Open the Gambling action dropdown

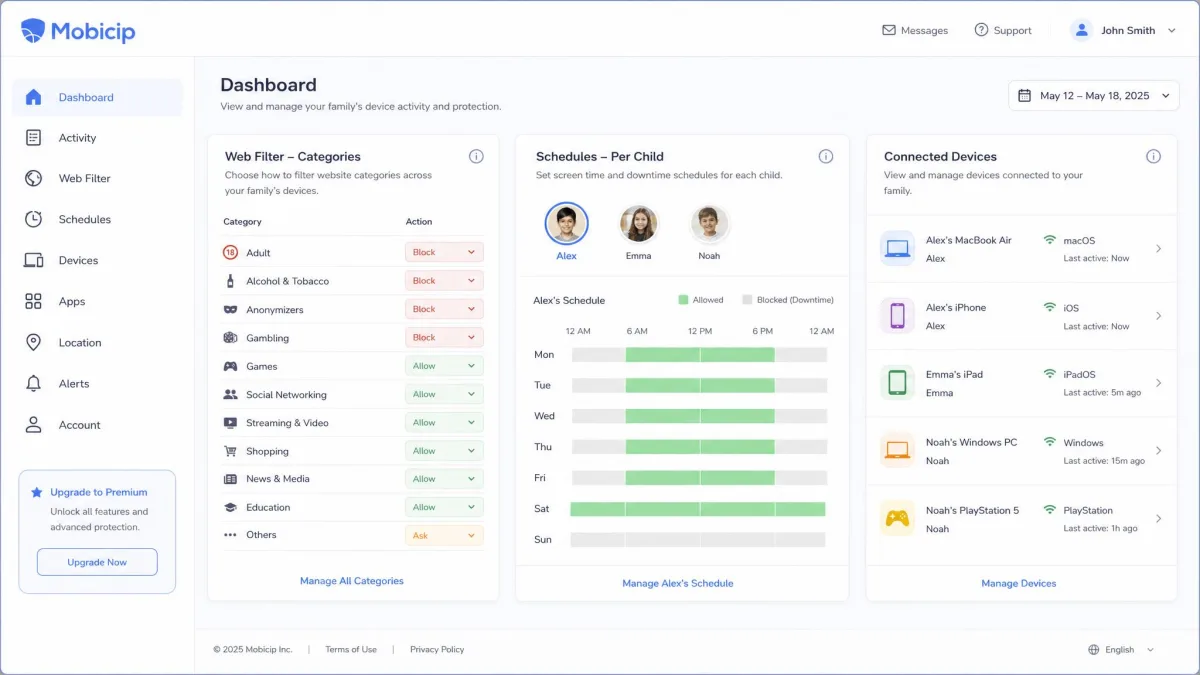coord(444,337)
